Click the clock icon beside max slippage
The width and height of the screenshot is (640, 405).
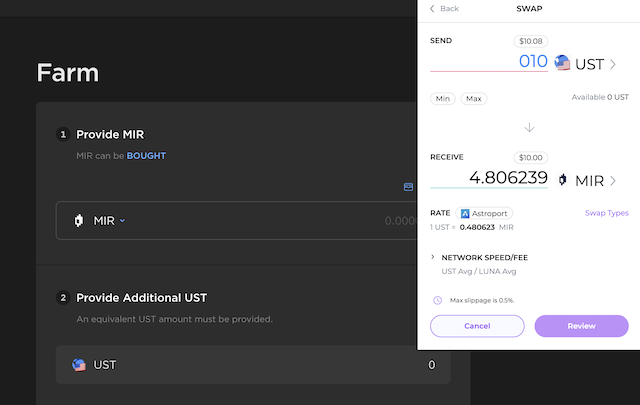click(437, 300)
